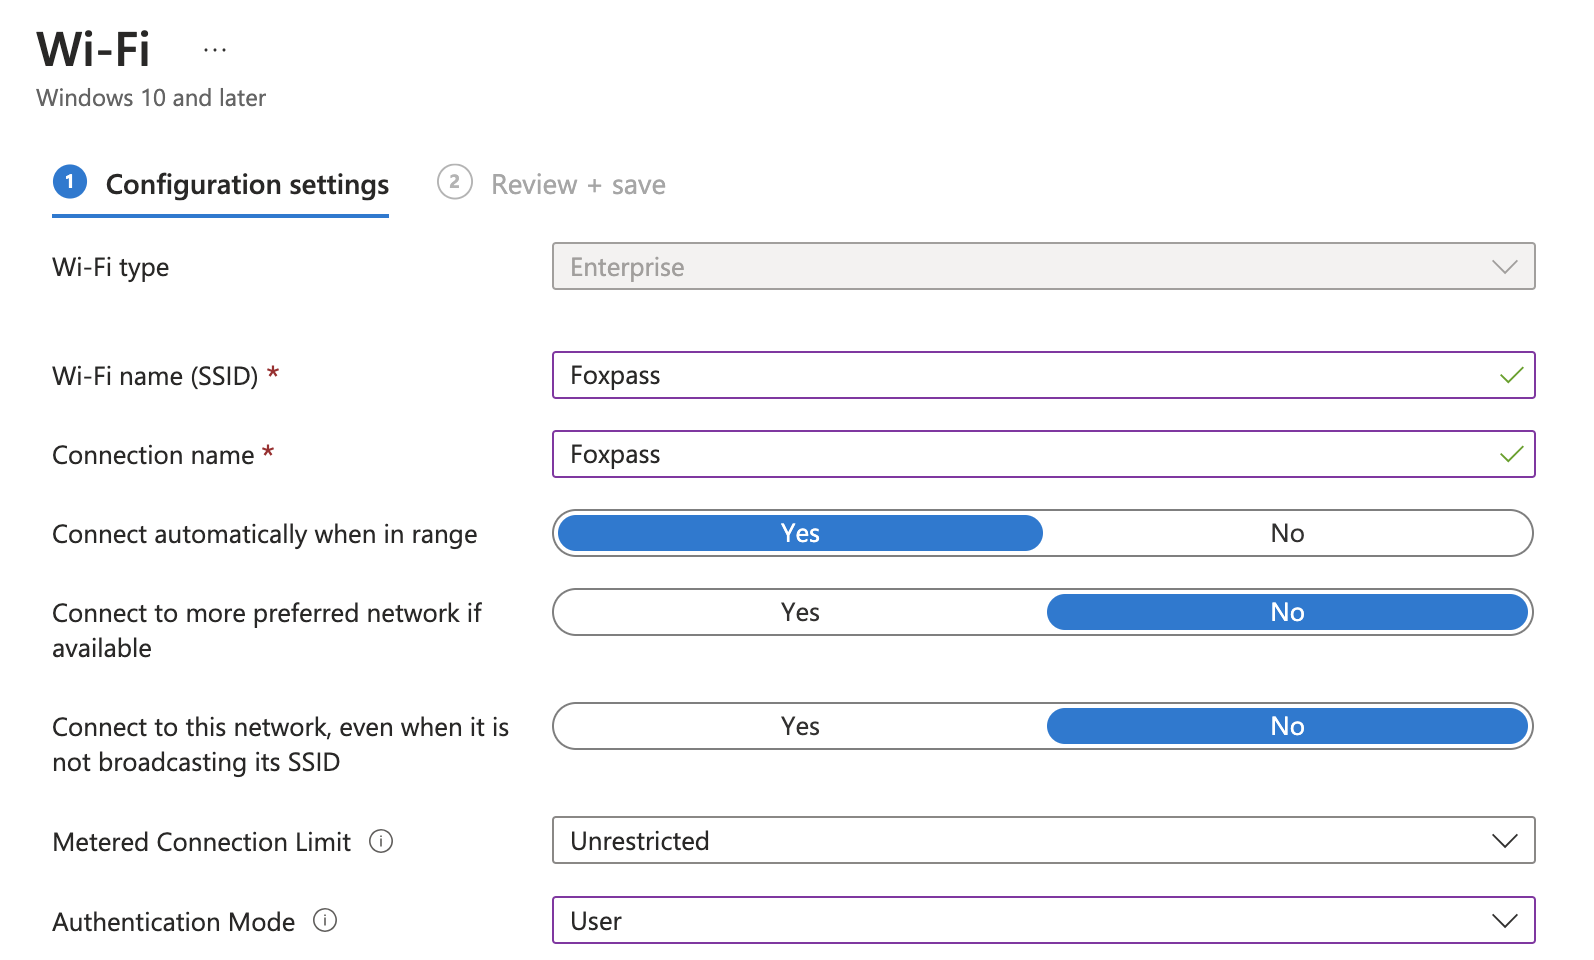
Task: Click the Connect automatically when in range label
Action: pos(264,535)
